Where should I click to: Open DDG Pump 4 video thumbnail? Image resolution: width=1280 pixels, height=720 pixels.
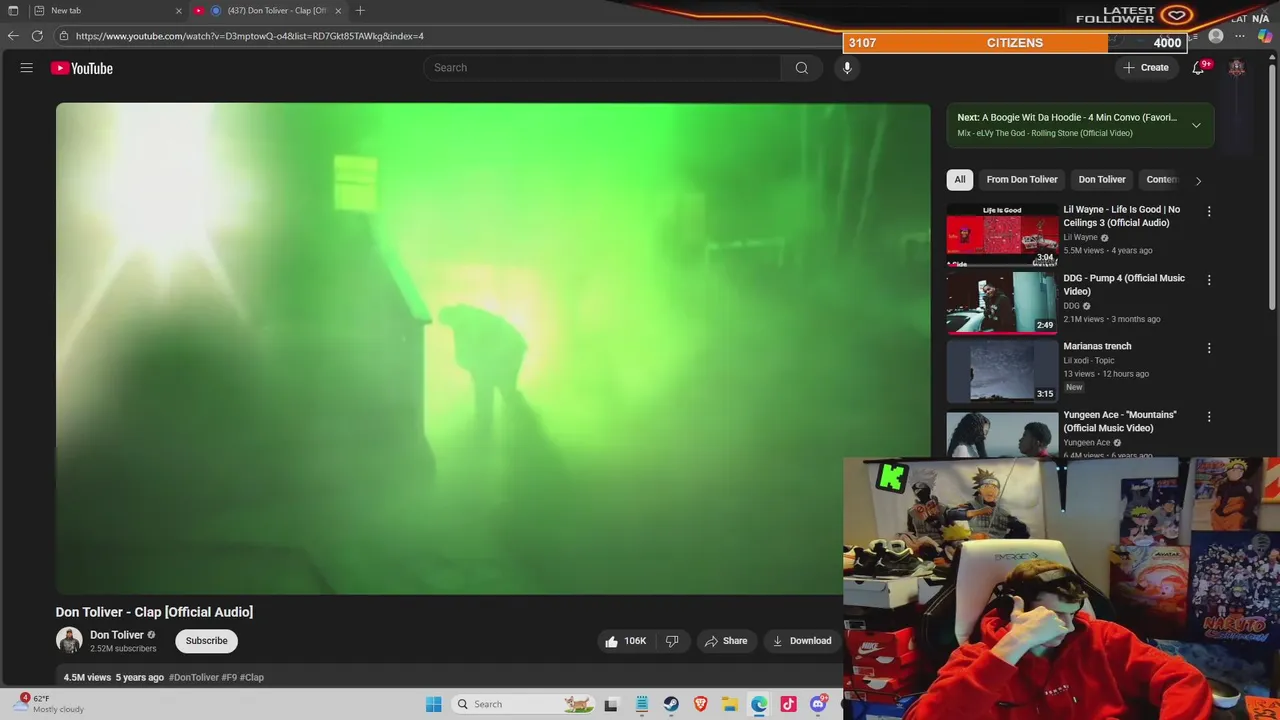(x=1002, y=302)
